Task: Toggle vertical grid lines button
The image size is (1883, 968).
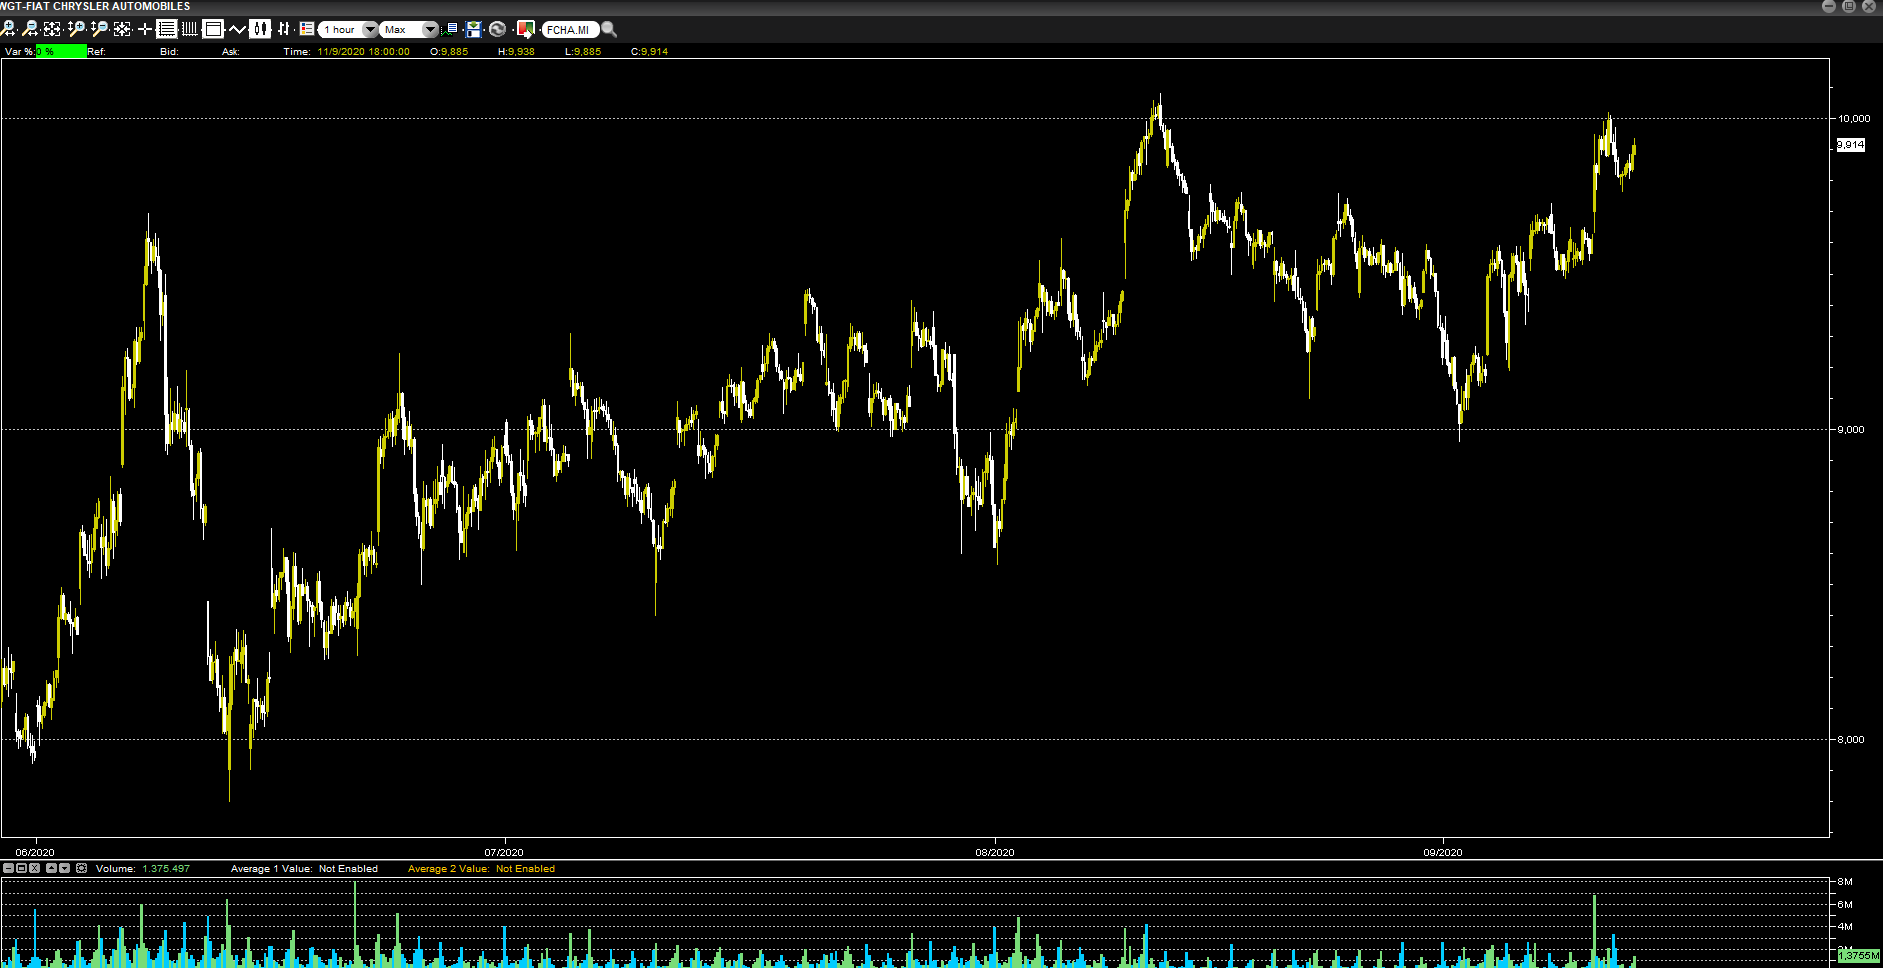Action: (189, 29)
